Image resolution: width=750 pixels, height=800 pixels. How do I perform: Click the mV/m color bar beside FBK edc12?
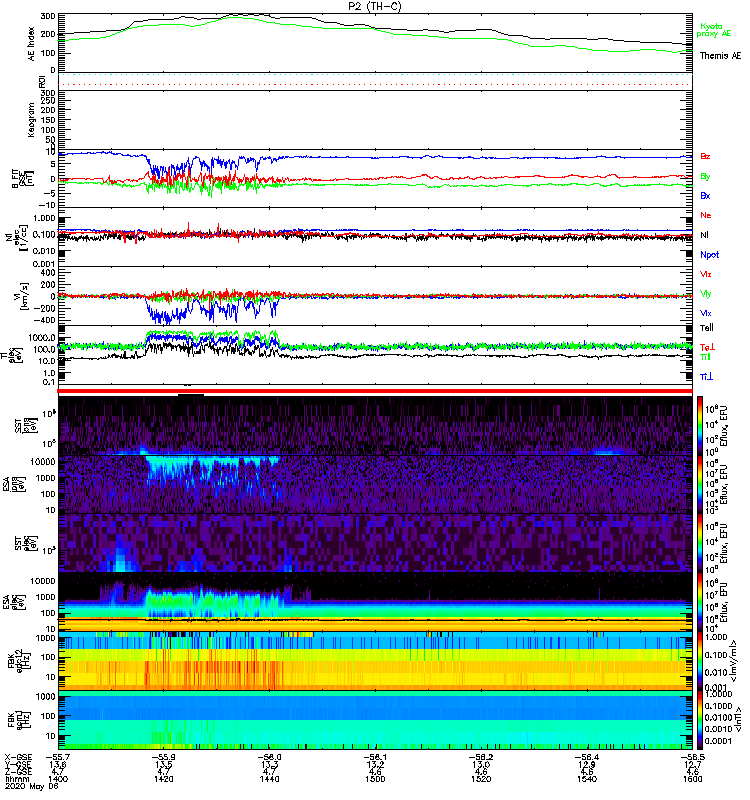700,661
